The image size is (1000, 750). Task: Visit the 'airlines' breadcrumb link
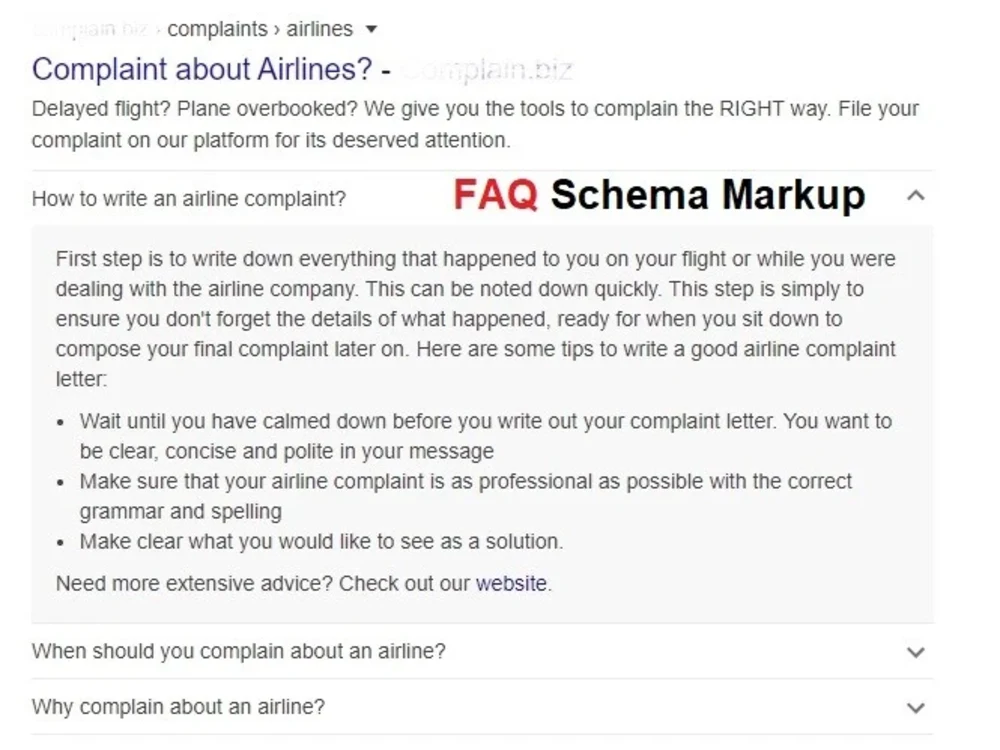pyautogui.click(x=320, y=29)
